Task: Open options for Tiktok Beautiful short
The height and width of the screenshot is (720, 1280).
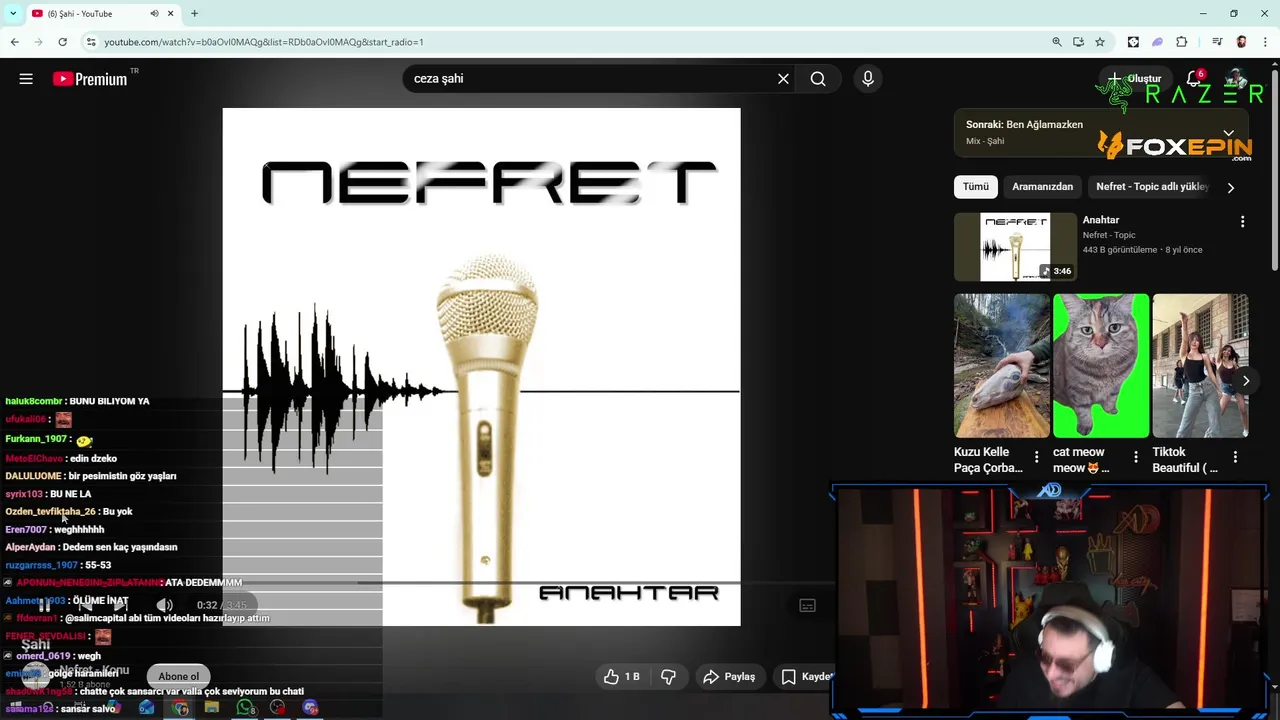Action: pyautogui.click(x=1235, y=457)
